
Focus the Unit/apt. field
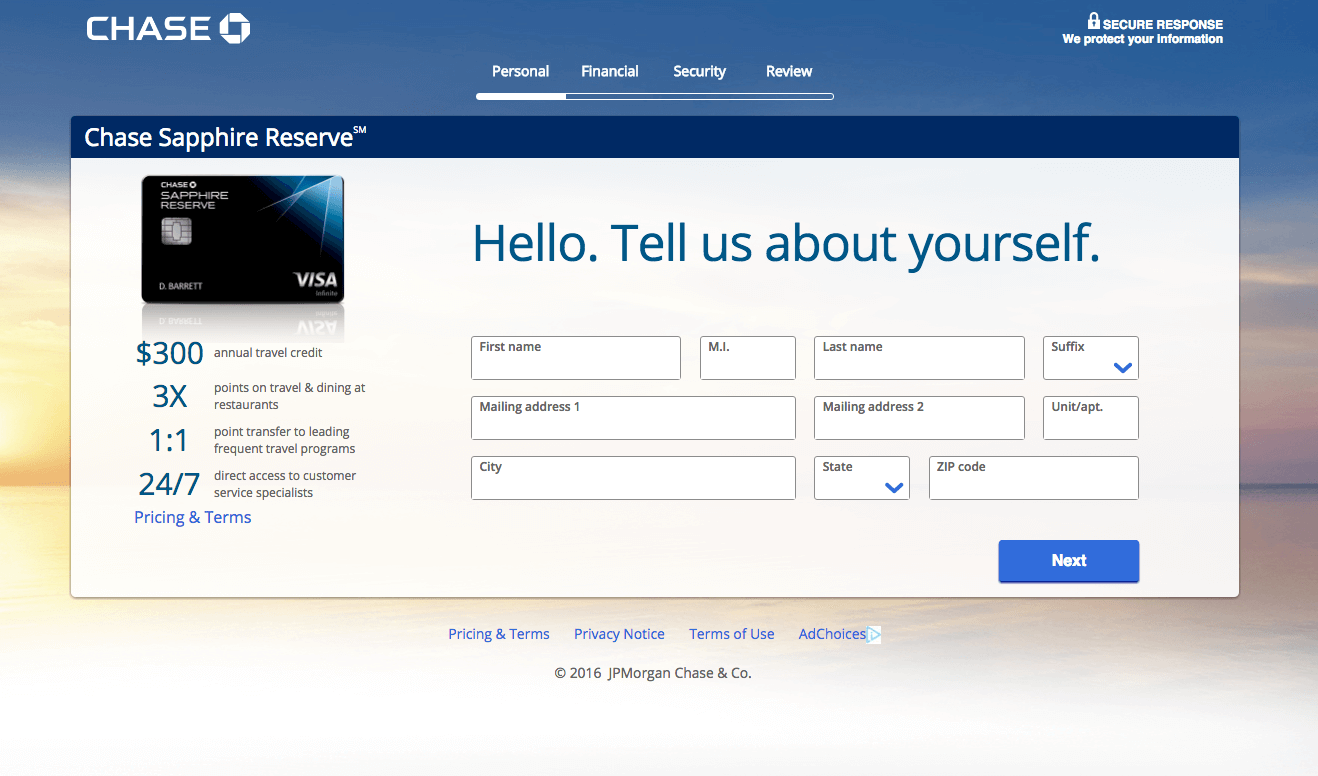pos(1091,418)
